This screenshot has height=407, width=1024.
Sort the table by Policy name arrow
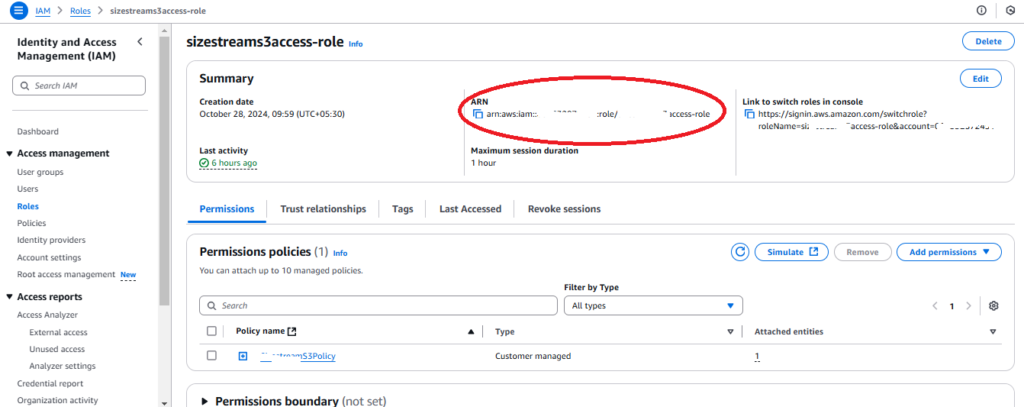[471, 332]
